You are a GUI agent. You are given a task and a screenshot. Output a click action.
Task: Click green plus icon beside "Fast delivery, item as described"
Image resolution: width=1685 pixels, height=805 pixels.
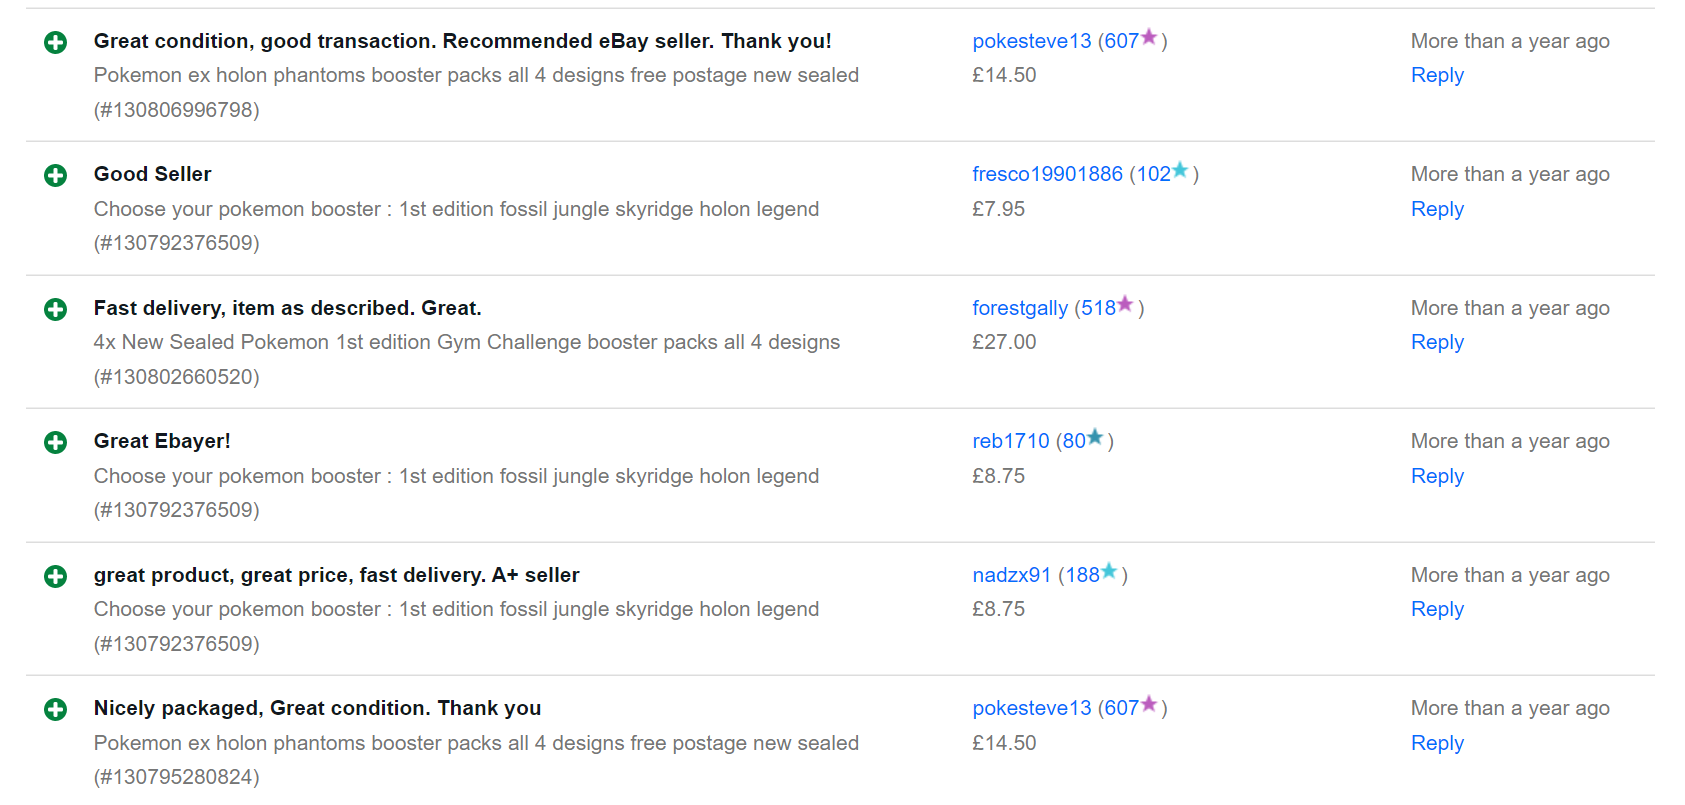tap(56, 310)
